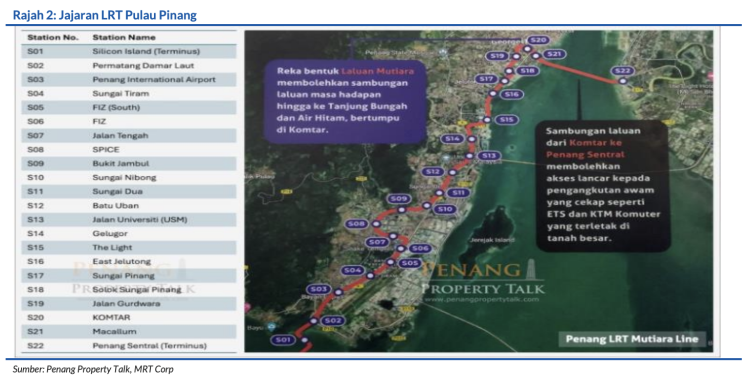Viewport: 750px width, 375px height.
Task: Select the S15 label on the map
Action: 507,120
